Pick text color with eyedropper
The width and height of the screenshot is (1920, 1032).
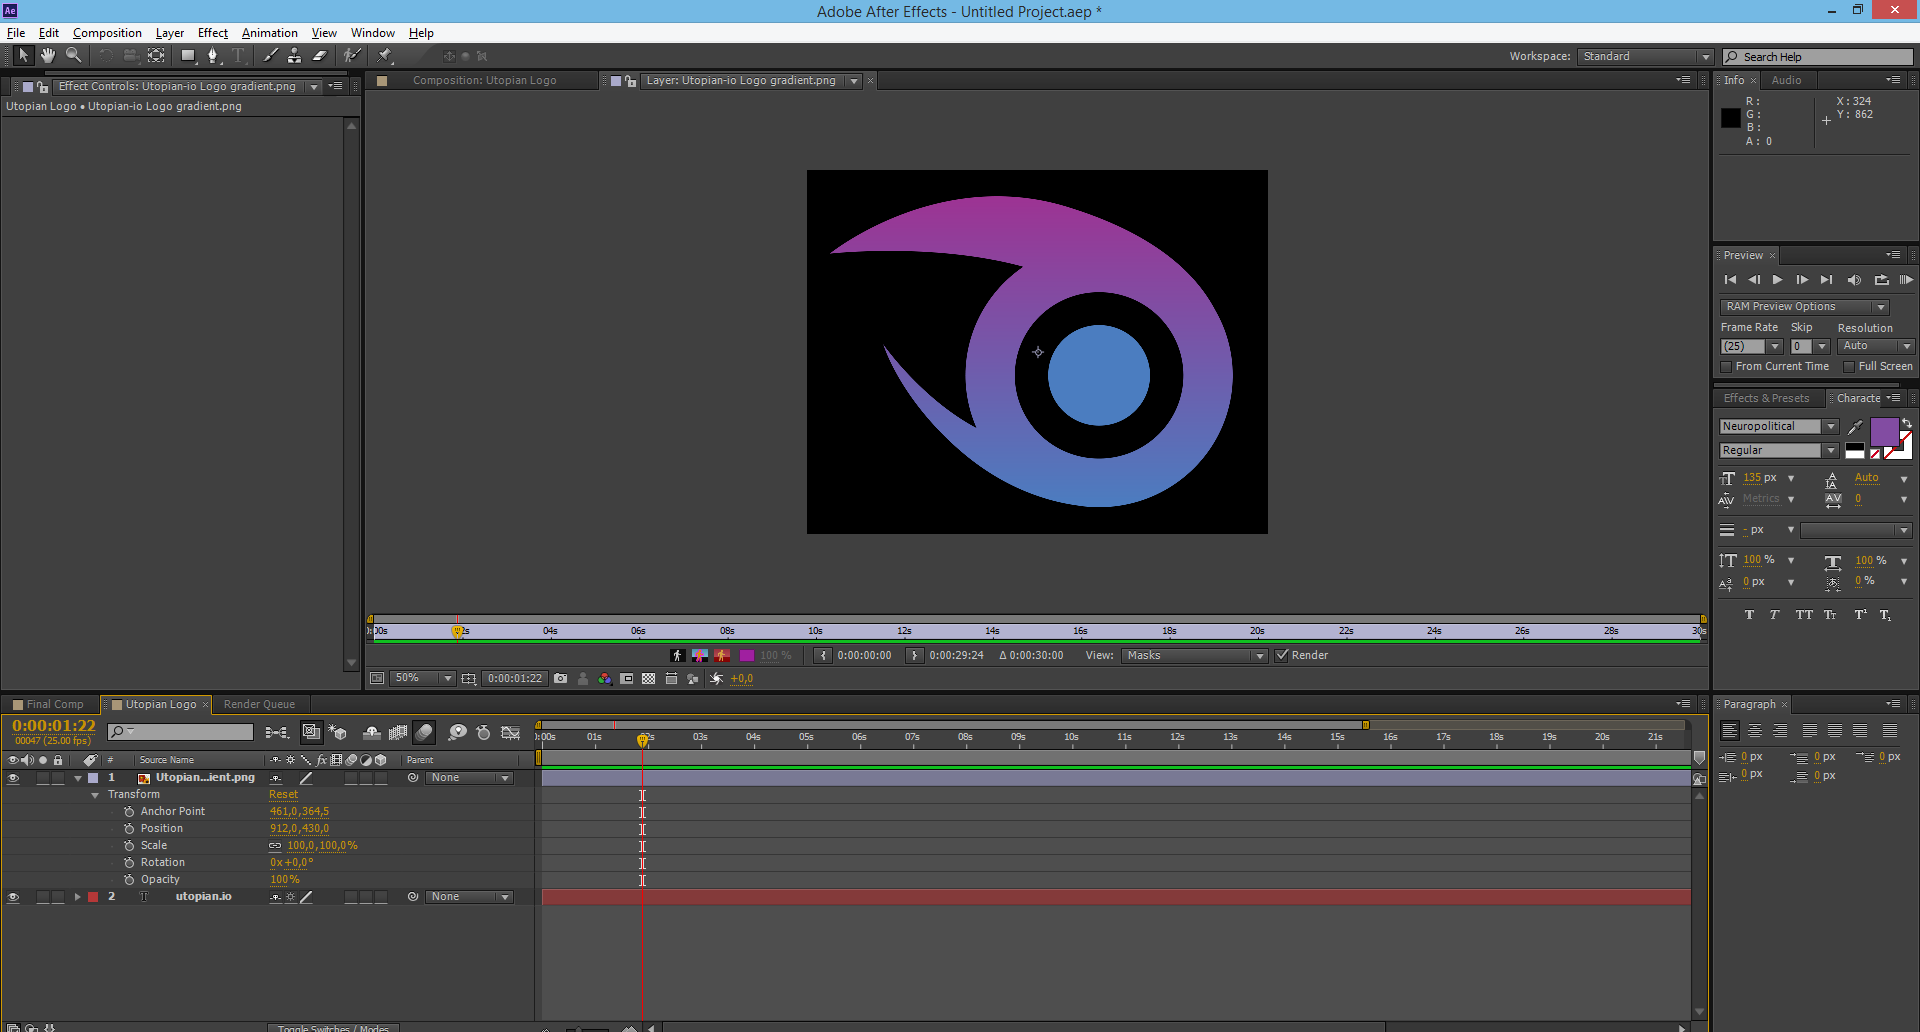pyautogui.click(x=1856, y=428)
